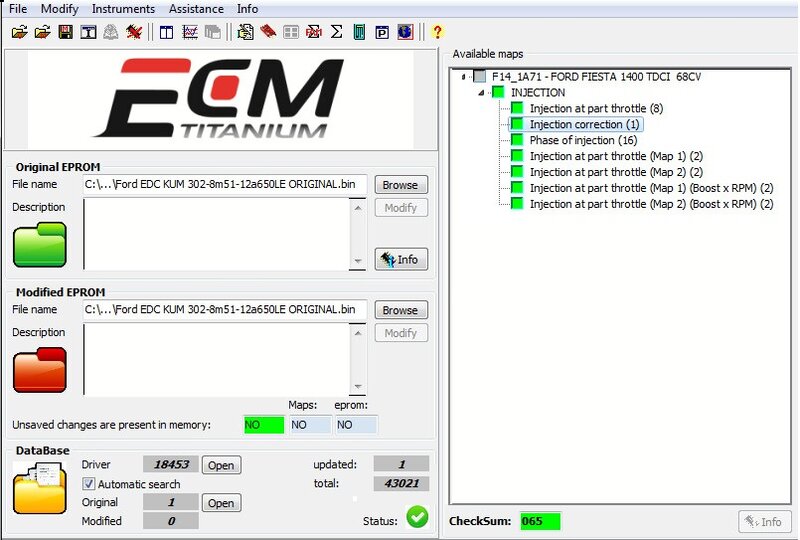Collapse the INJECTION tree node

click(481, 93)
